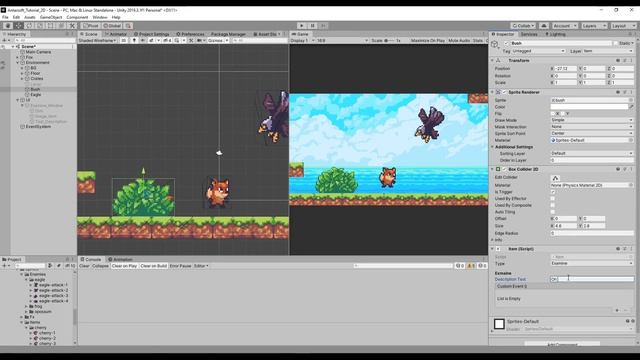Open the GameObject menu
The width and height of the screenshot is (640, 360).
[51, 17]
